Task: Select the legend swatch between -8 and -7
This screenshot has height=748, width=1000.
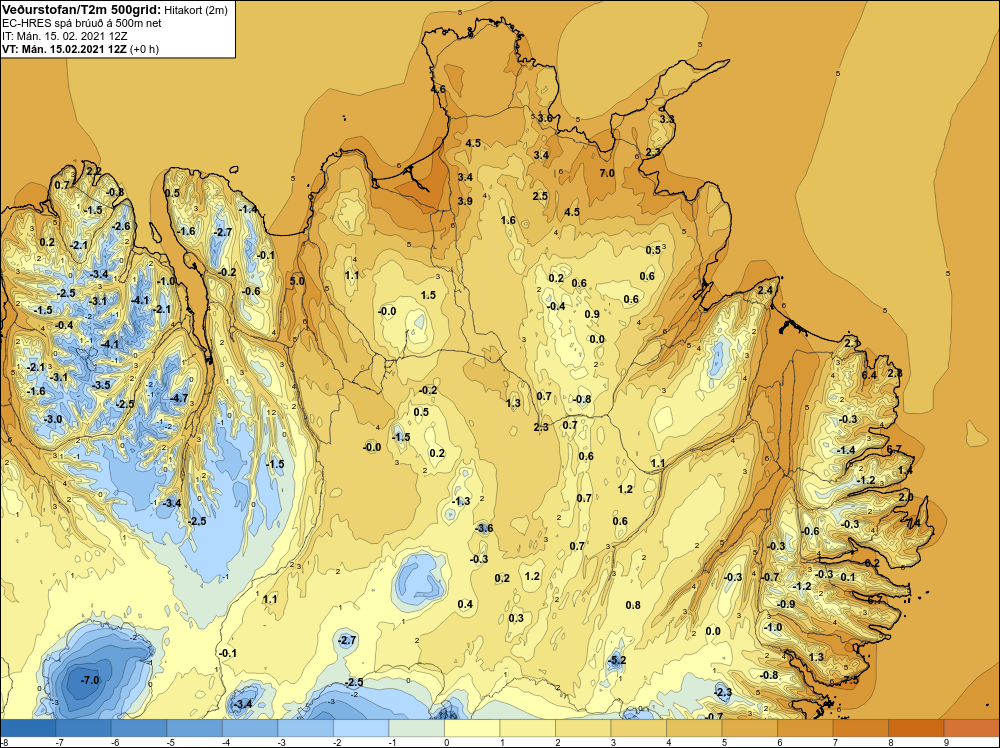Action: coord(28,728)
